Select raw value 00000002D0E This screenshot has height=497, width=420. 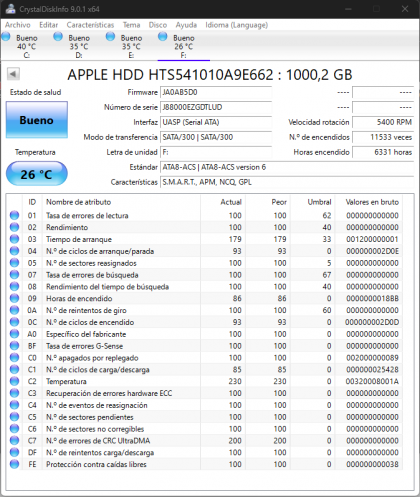click(x=372, y=251)
